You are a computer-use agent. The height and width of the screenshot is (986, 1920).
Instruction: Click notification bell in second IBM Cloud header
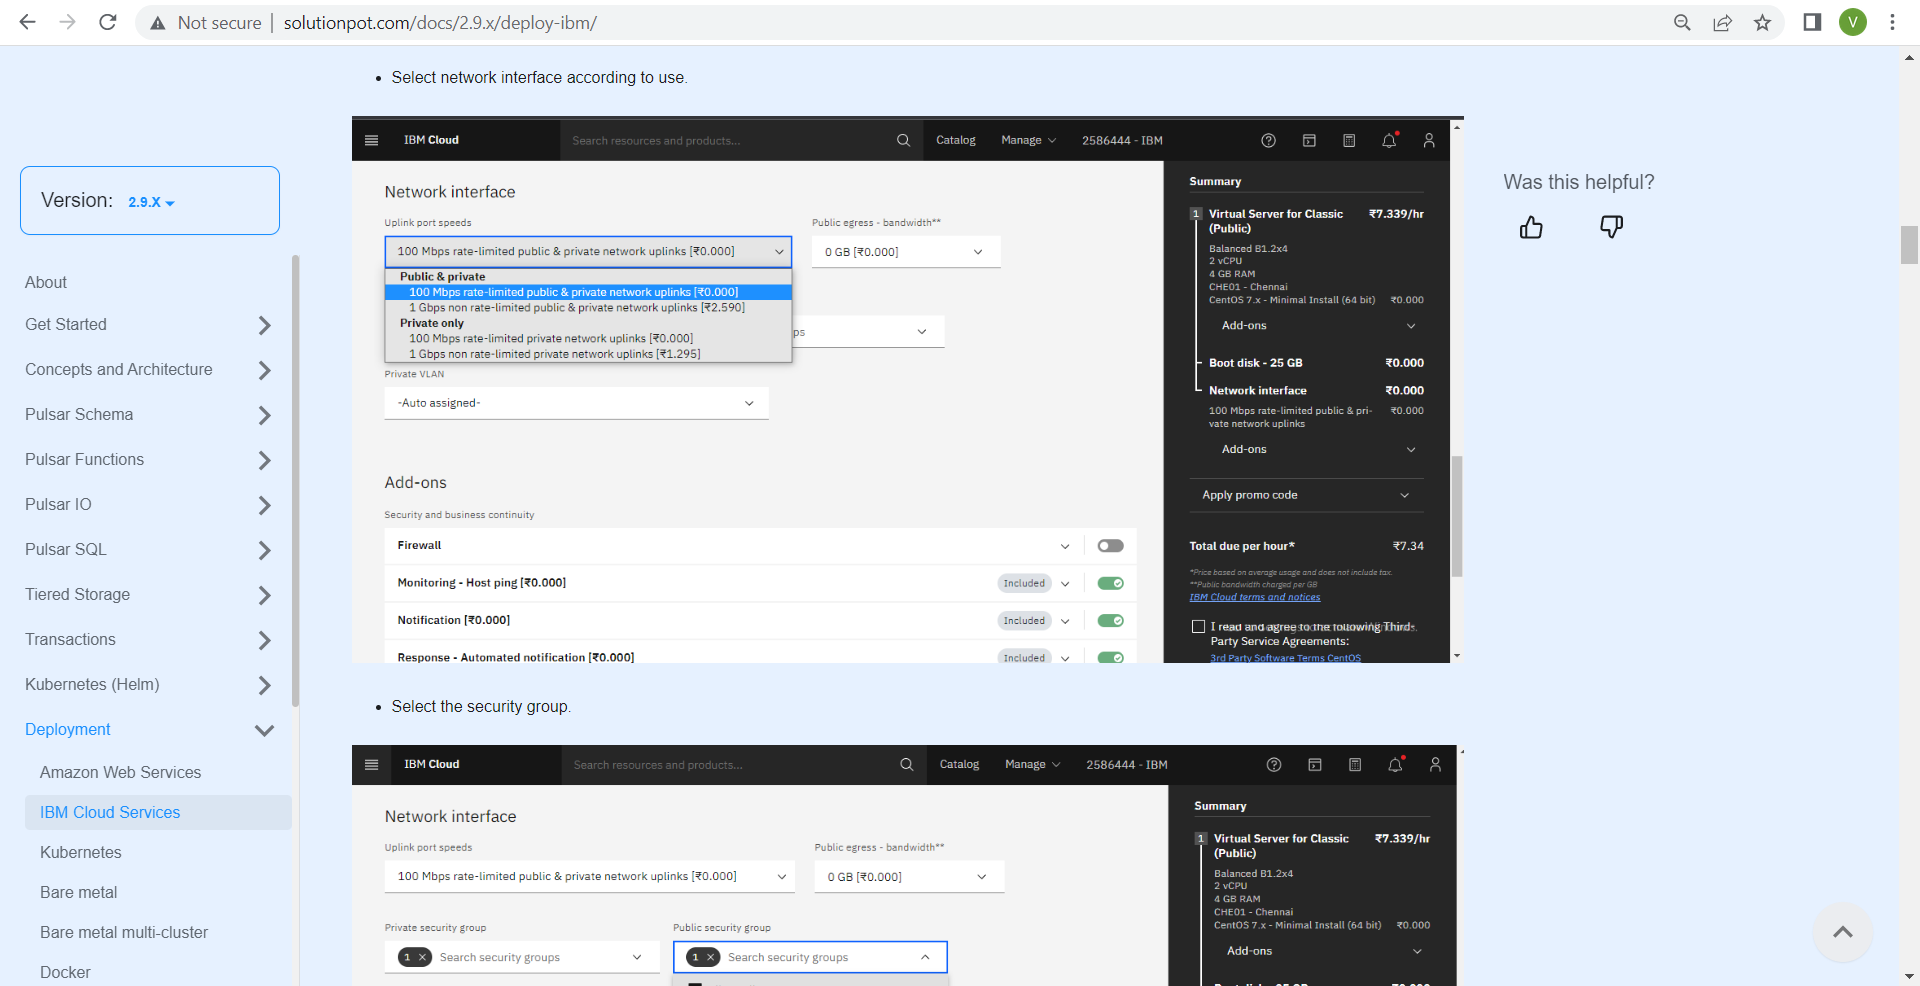pyautogui.click(x=1395, y=764)
